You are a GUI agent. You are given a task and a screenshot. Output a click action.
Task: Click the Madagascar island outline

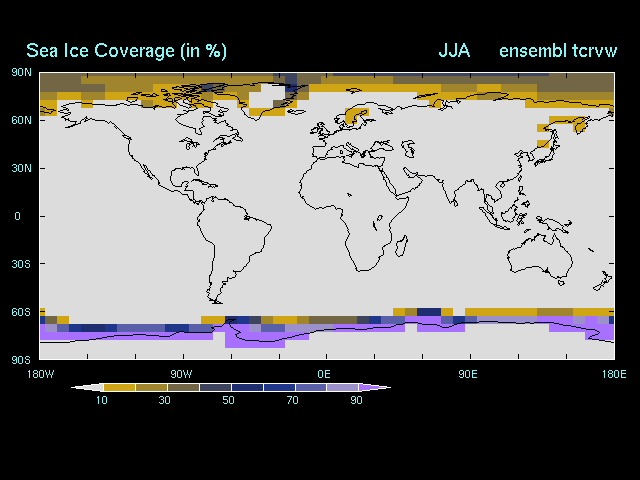point(402,245)
